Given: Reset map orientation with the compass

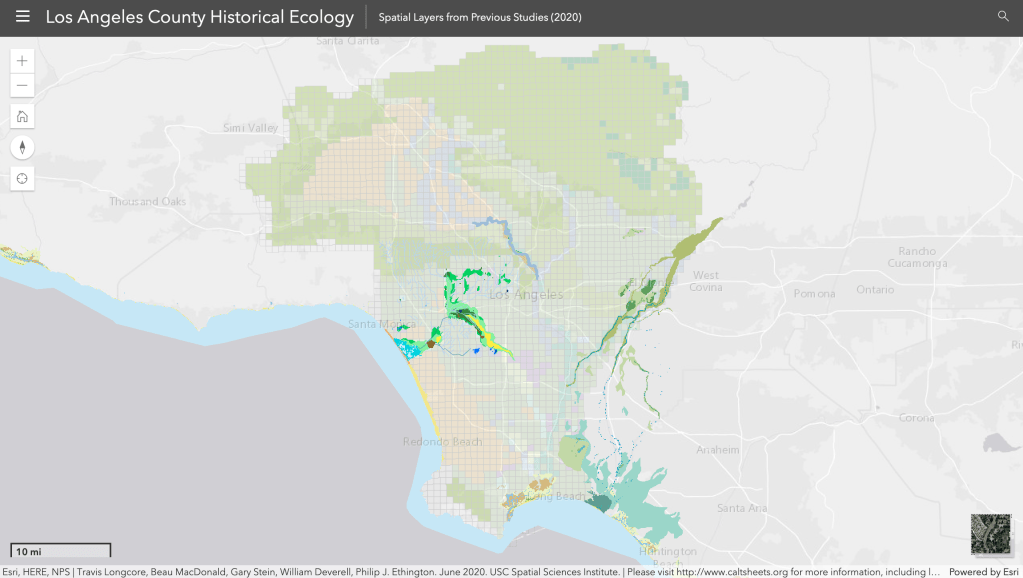Looking at the screenshot, I should click(x=22, y=148).
